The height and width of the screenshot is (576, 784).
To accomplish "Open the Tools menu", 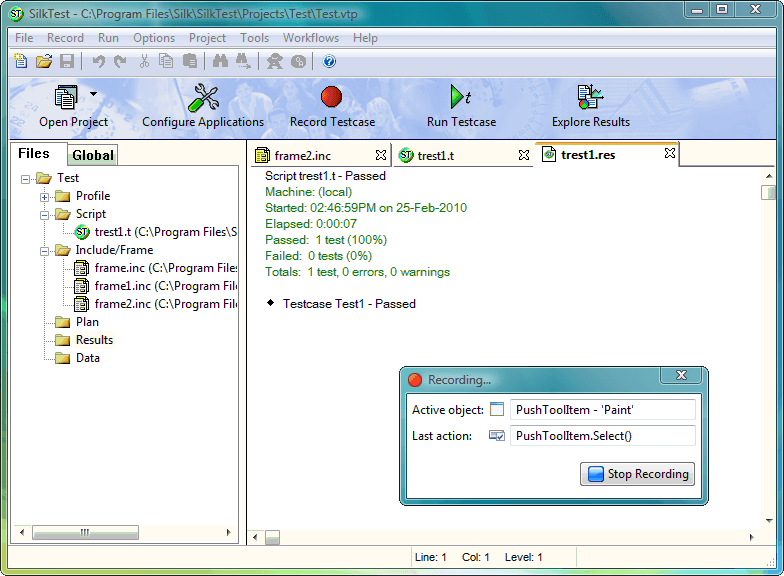I will point(254,38).
